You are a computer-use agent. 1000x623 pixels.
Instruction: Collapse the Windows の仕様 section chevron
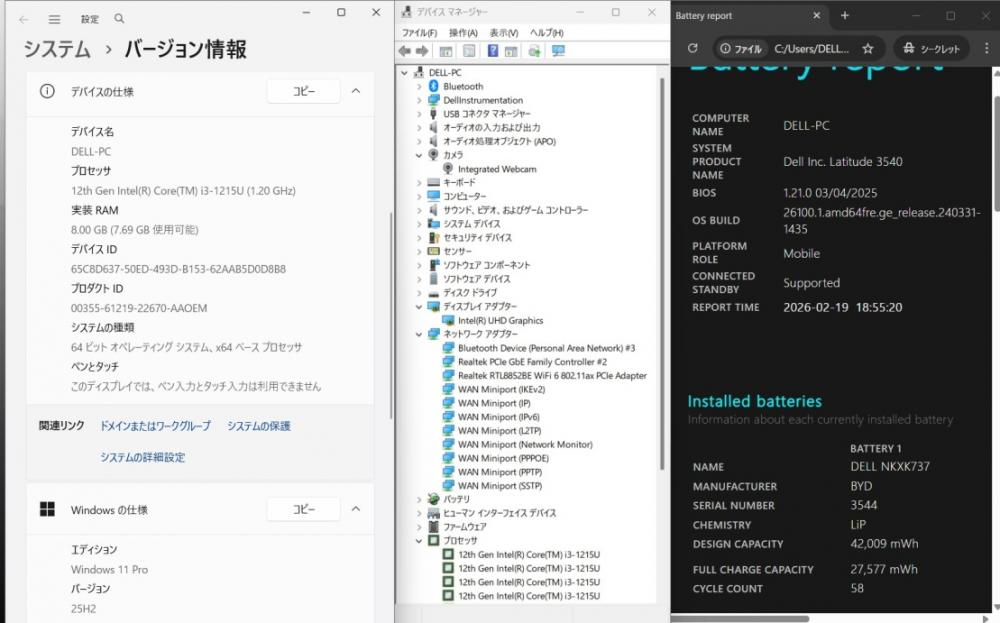355,509
